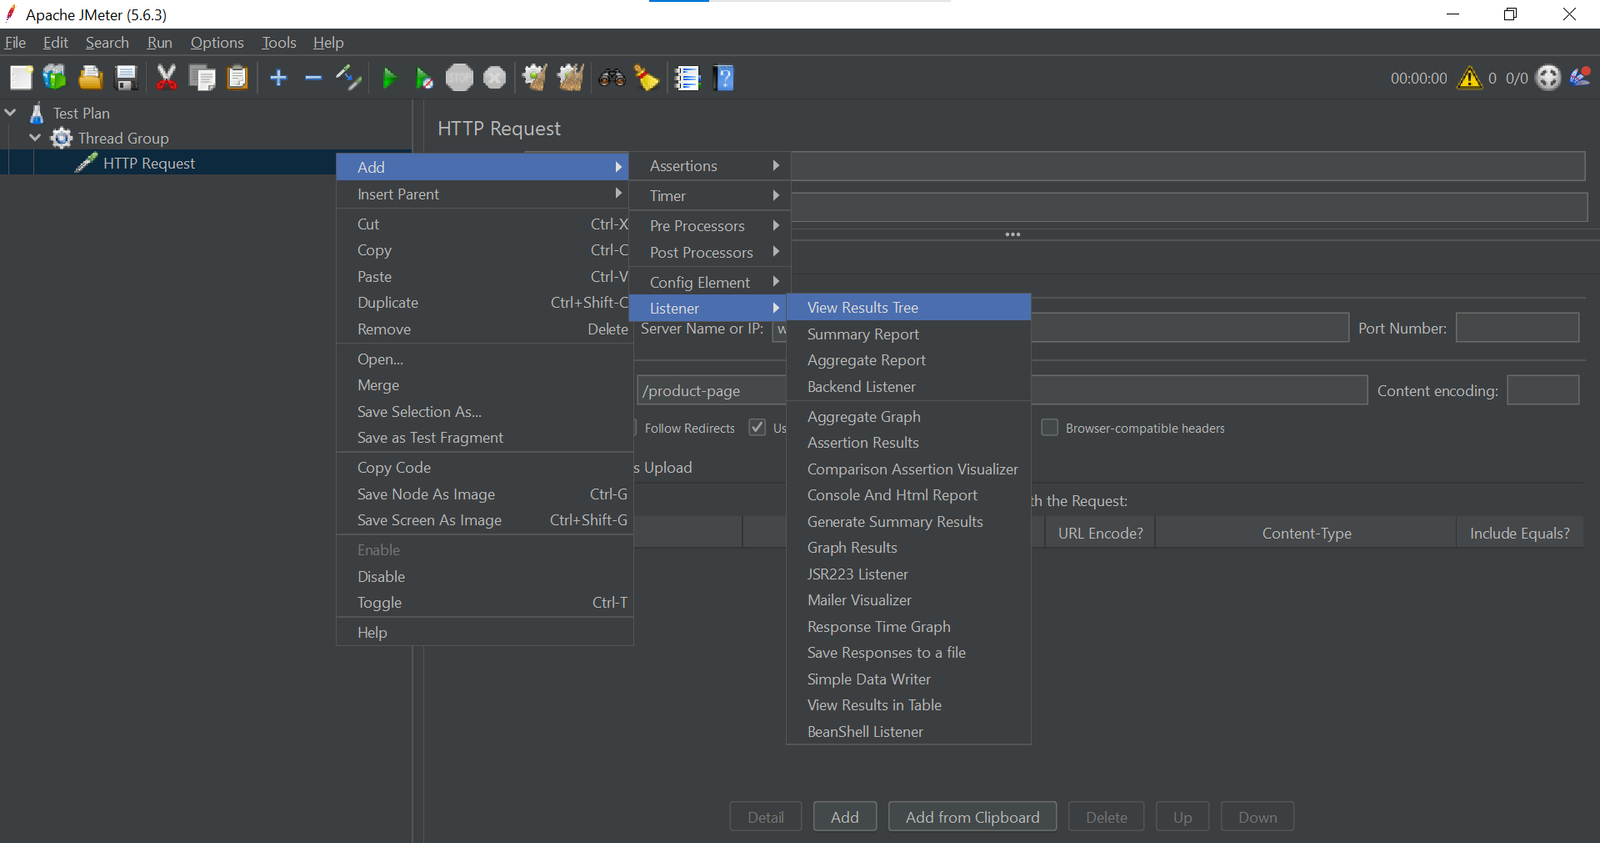The height and width of the screenshot is (843, 1600).
Task: Expand the Timer submenu
Action: pos(710,196)
